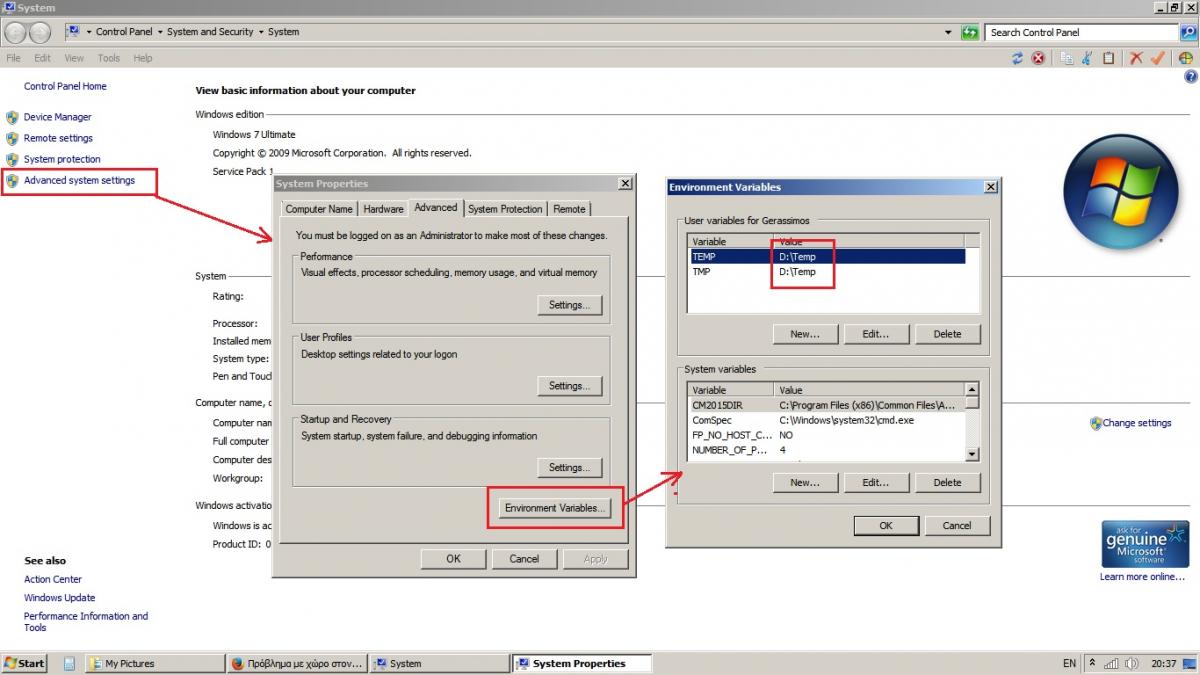Viewport: 1200px width, 675px height.
Task: Open Remote settings link
Action: (58, 138)
